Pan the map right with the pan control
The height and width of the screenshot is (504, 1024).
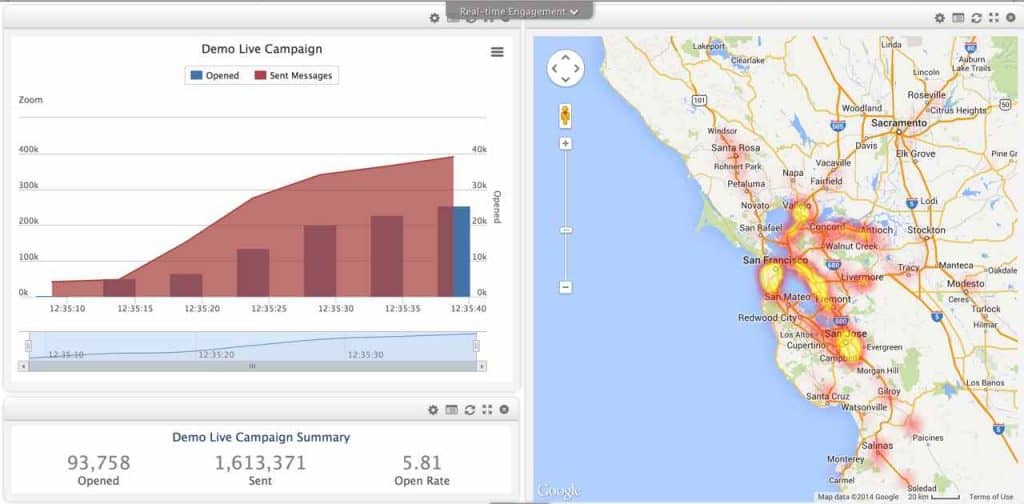pyautogui.click(x=577, y=68)
